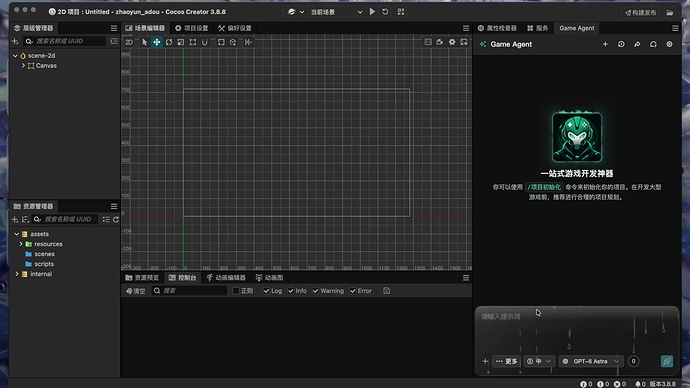Screen dimensions: 690x388
Task: Click the circular 0 counter badge
Action: click(633, 361)
